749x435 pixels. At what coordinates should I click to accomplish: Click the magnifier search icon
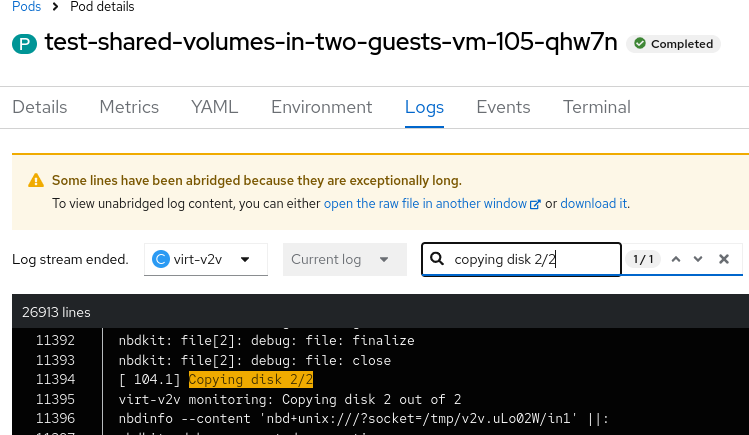(437, 259)
